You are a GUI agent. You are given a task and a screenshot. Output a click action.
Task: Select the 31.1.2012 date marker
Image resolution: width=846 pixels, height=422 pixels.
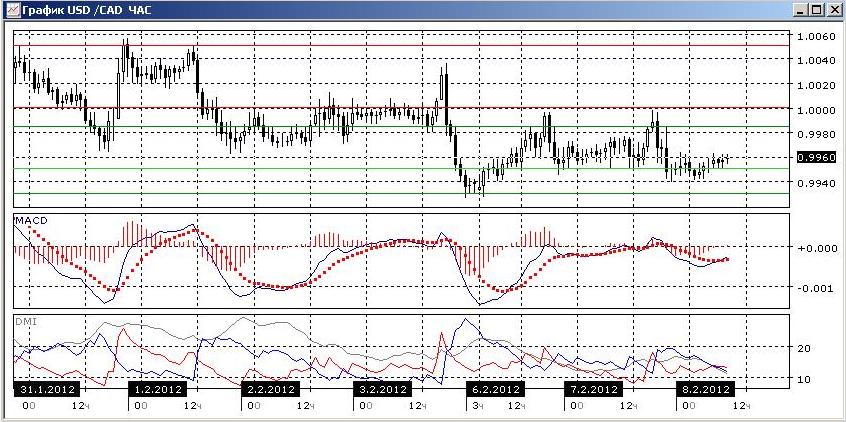point(46,389)
